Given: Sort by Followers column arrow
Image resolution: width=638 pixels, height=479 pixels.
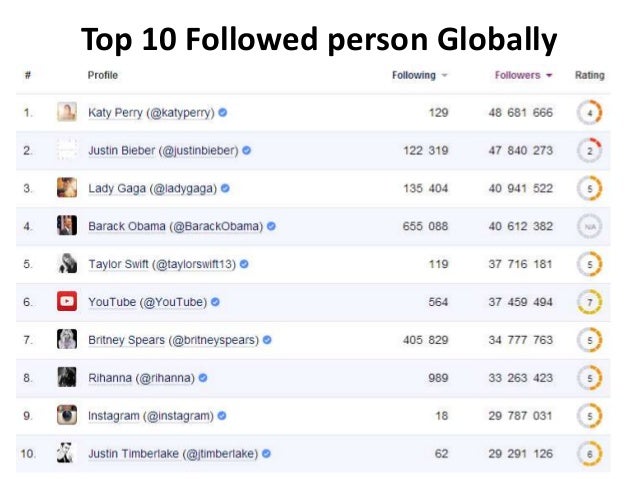Looking at the screenshot, I should pos(550,76).
